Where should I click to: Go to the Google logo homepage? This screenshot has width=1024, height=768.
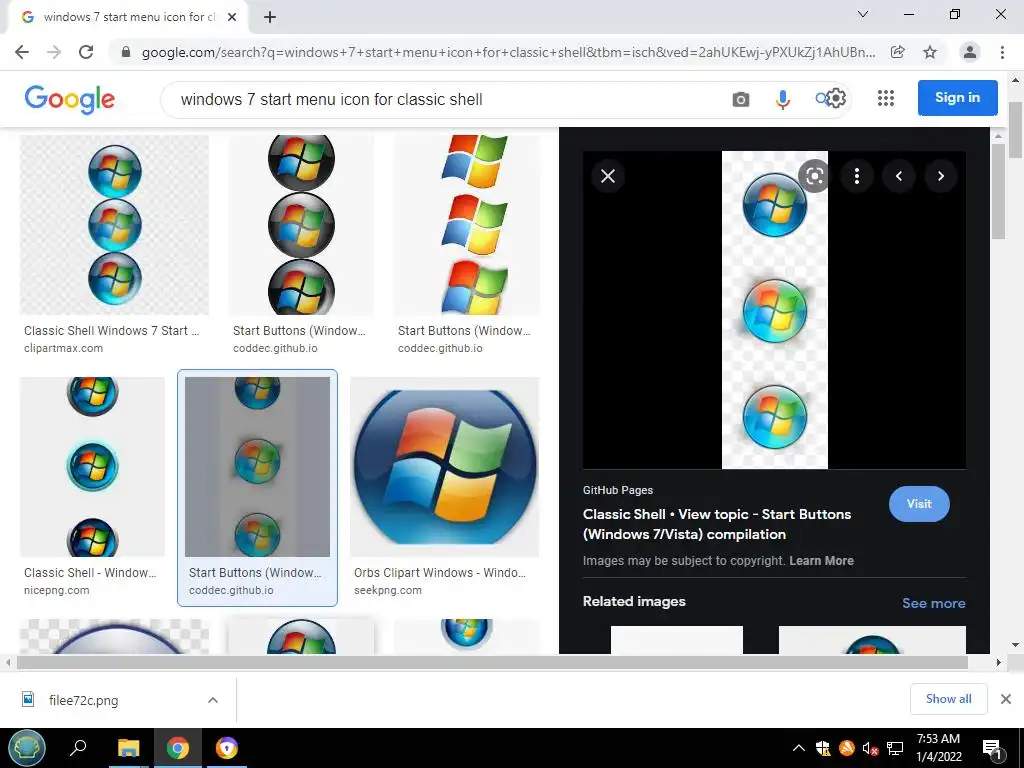pos(69,99)
